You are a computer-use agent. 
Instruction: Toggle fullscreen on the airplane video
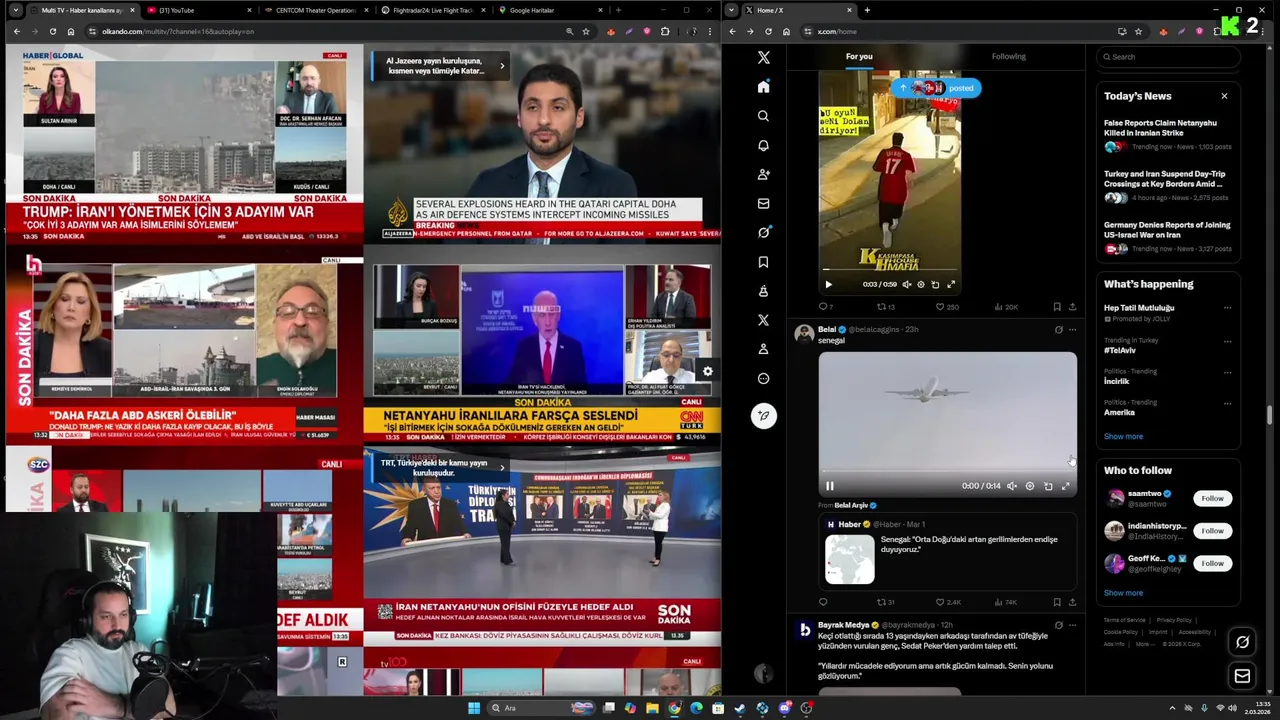click(1065, 486)
